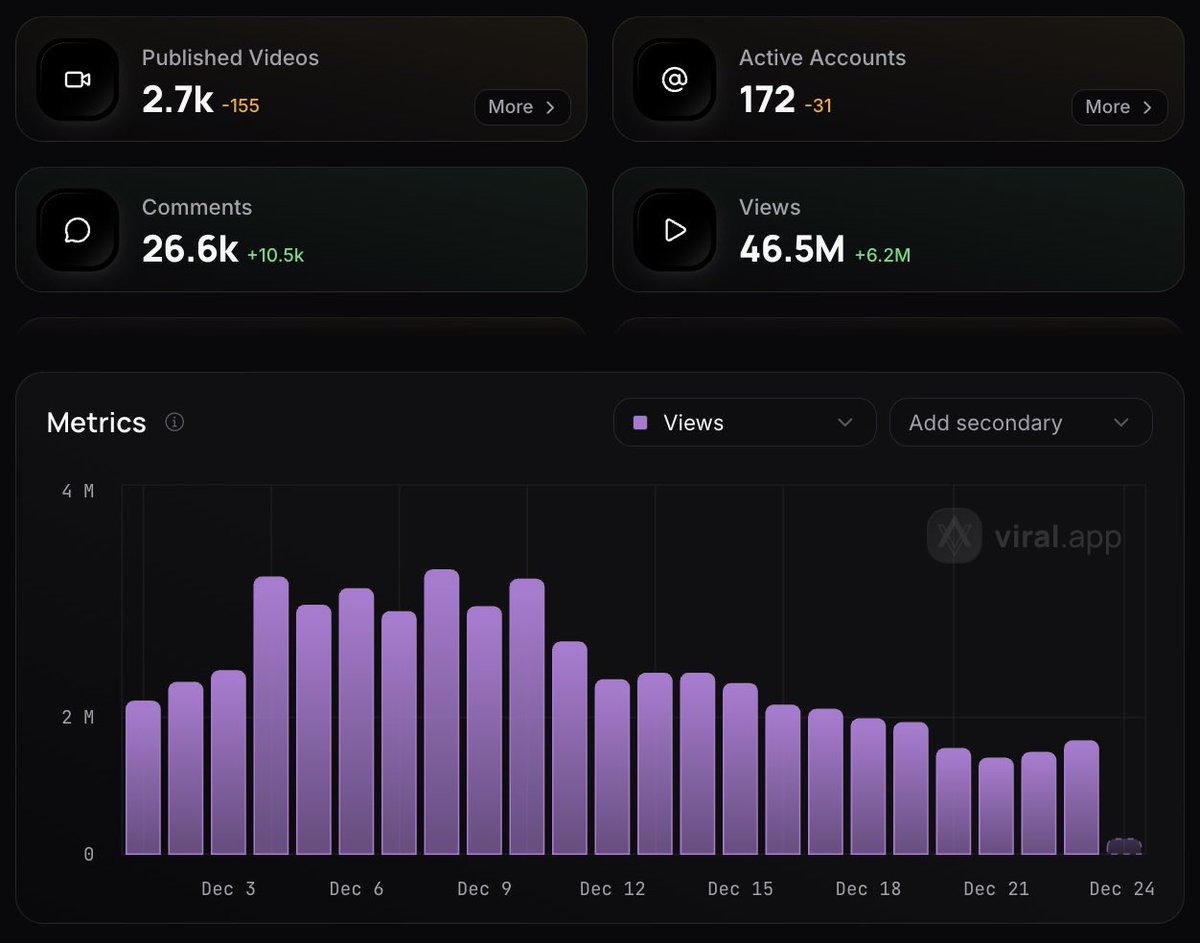Click the Comments speech bubble icon
1200x943 pixels.
tap(78, 230)
